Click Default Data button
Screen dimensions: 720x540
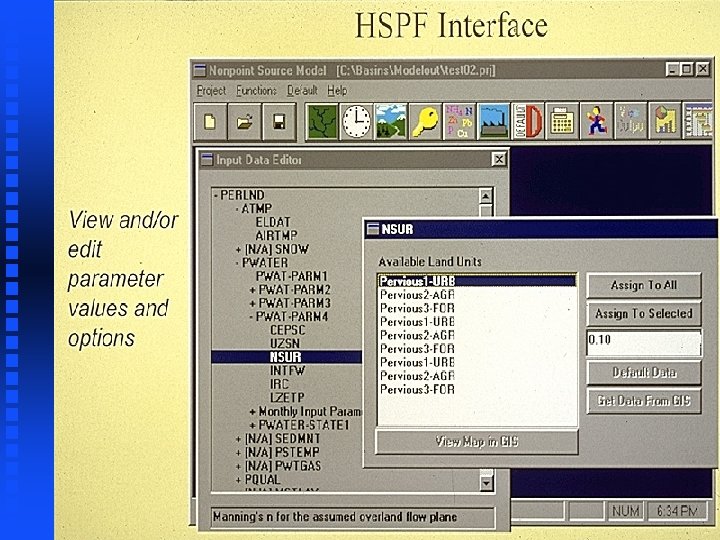pos(644,372)
